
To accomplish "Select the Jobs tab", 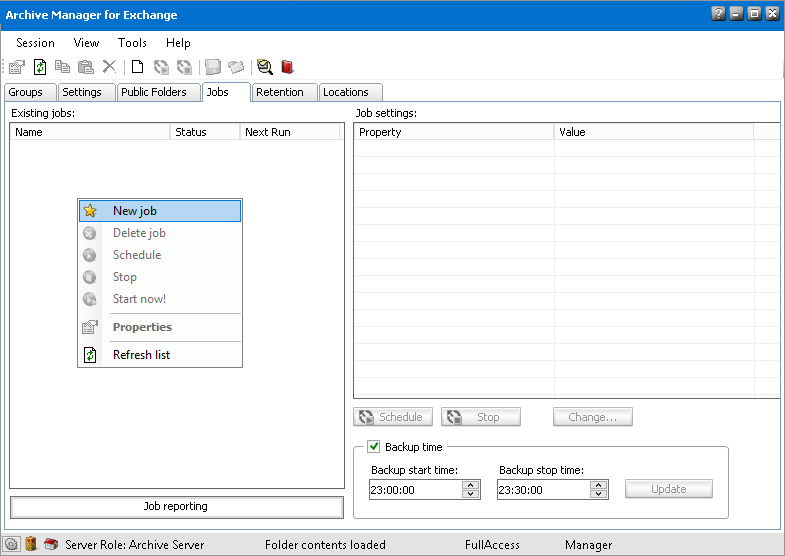I will click(x=226, y=92).
